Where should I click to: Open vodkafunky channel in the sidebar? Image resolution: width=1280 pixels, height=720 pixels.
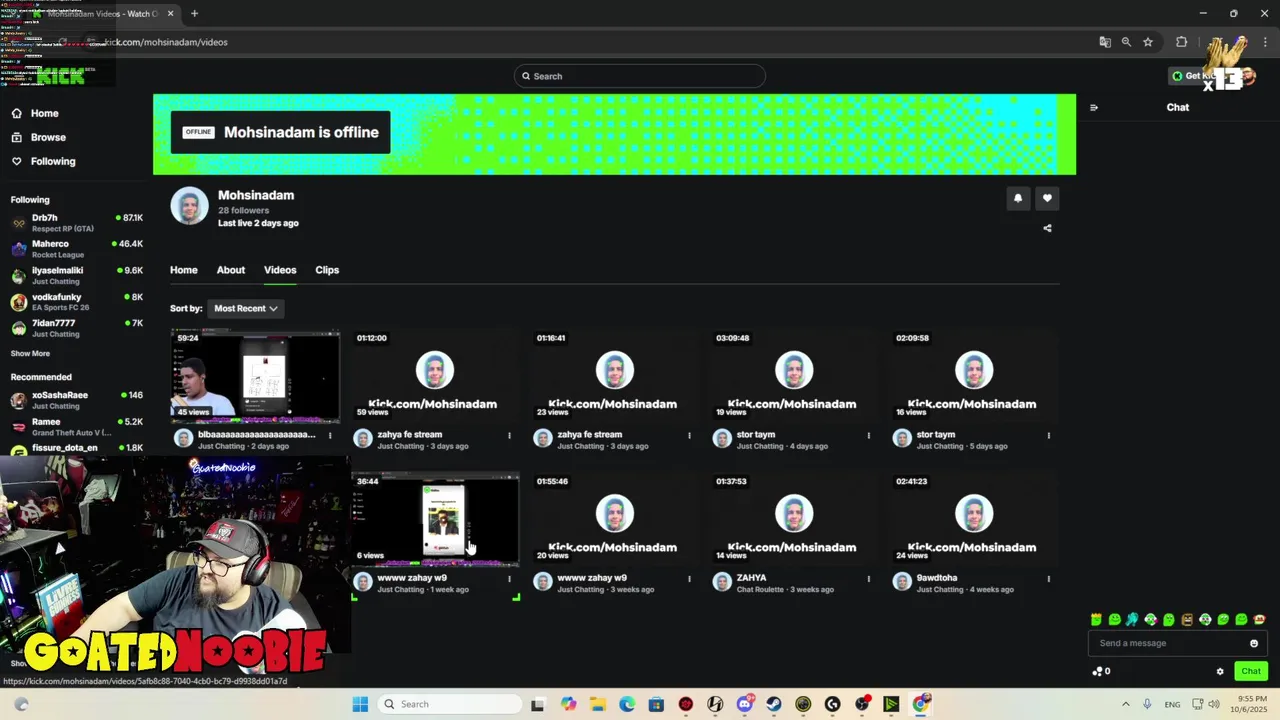coord(76,302)
